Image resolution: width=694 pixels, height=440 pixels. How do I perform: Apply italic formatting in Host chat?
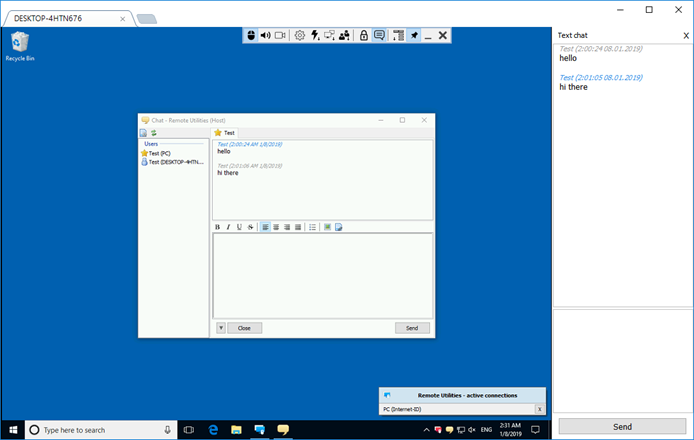point(228,227)
